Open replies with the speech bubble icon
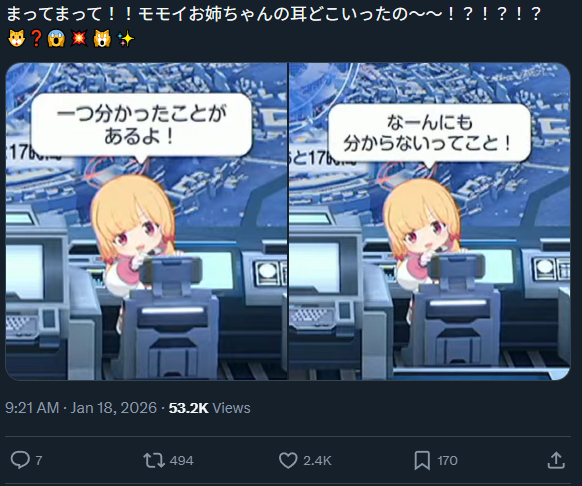The width and height of the screenshot is (582, 486). 20,460
